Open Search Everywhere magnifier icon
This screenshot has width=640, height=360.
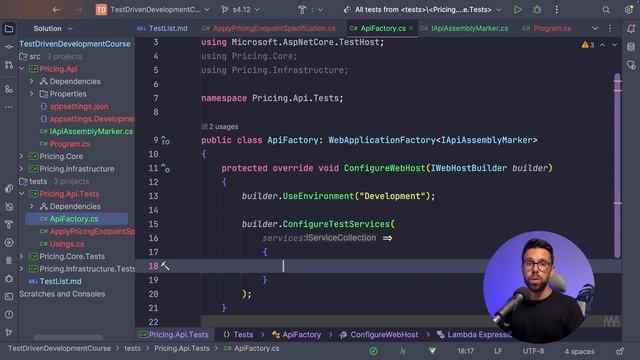coord(606,9)
